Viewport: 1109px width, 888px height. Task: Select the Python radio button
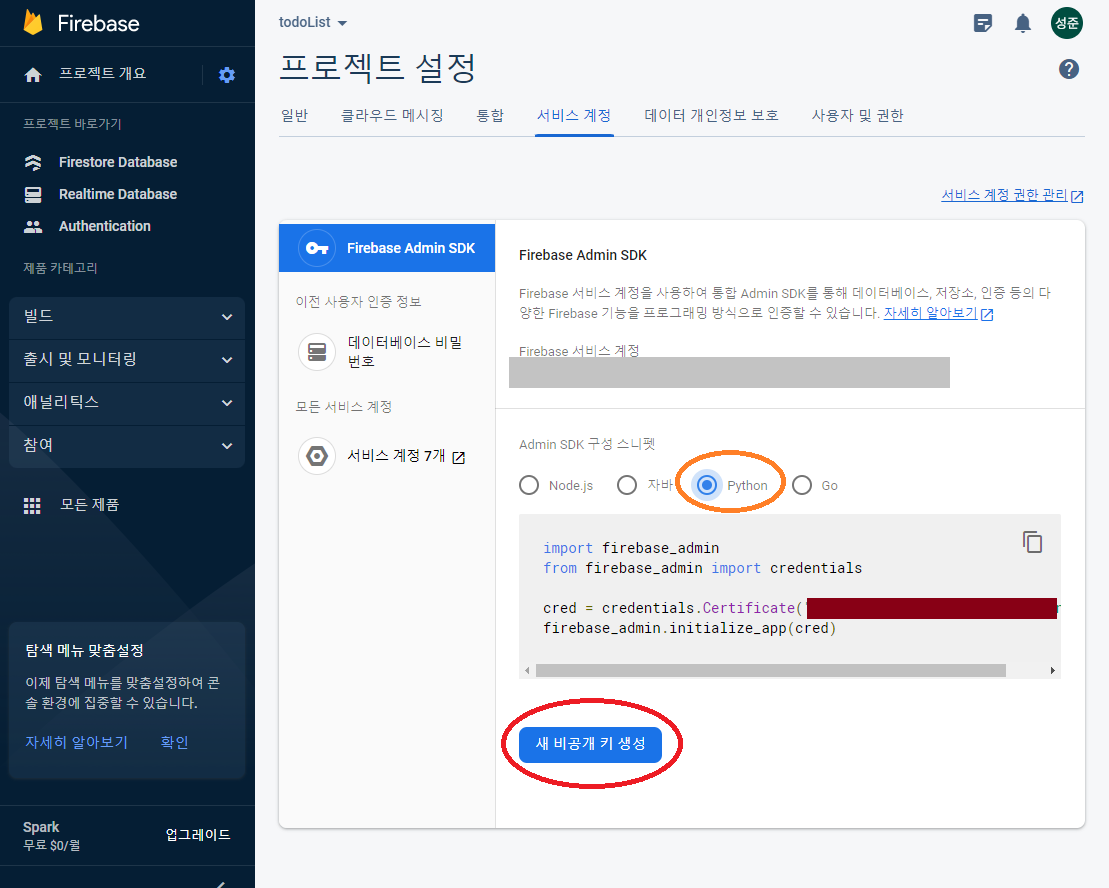[x=707, y=485]
